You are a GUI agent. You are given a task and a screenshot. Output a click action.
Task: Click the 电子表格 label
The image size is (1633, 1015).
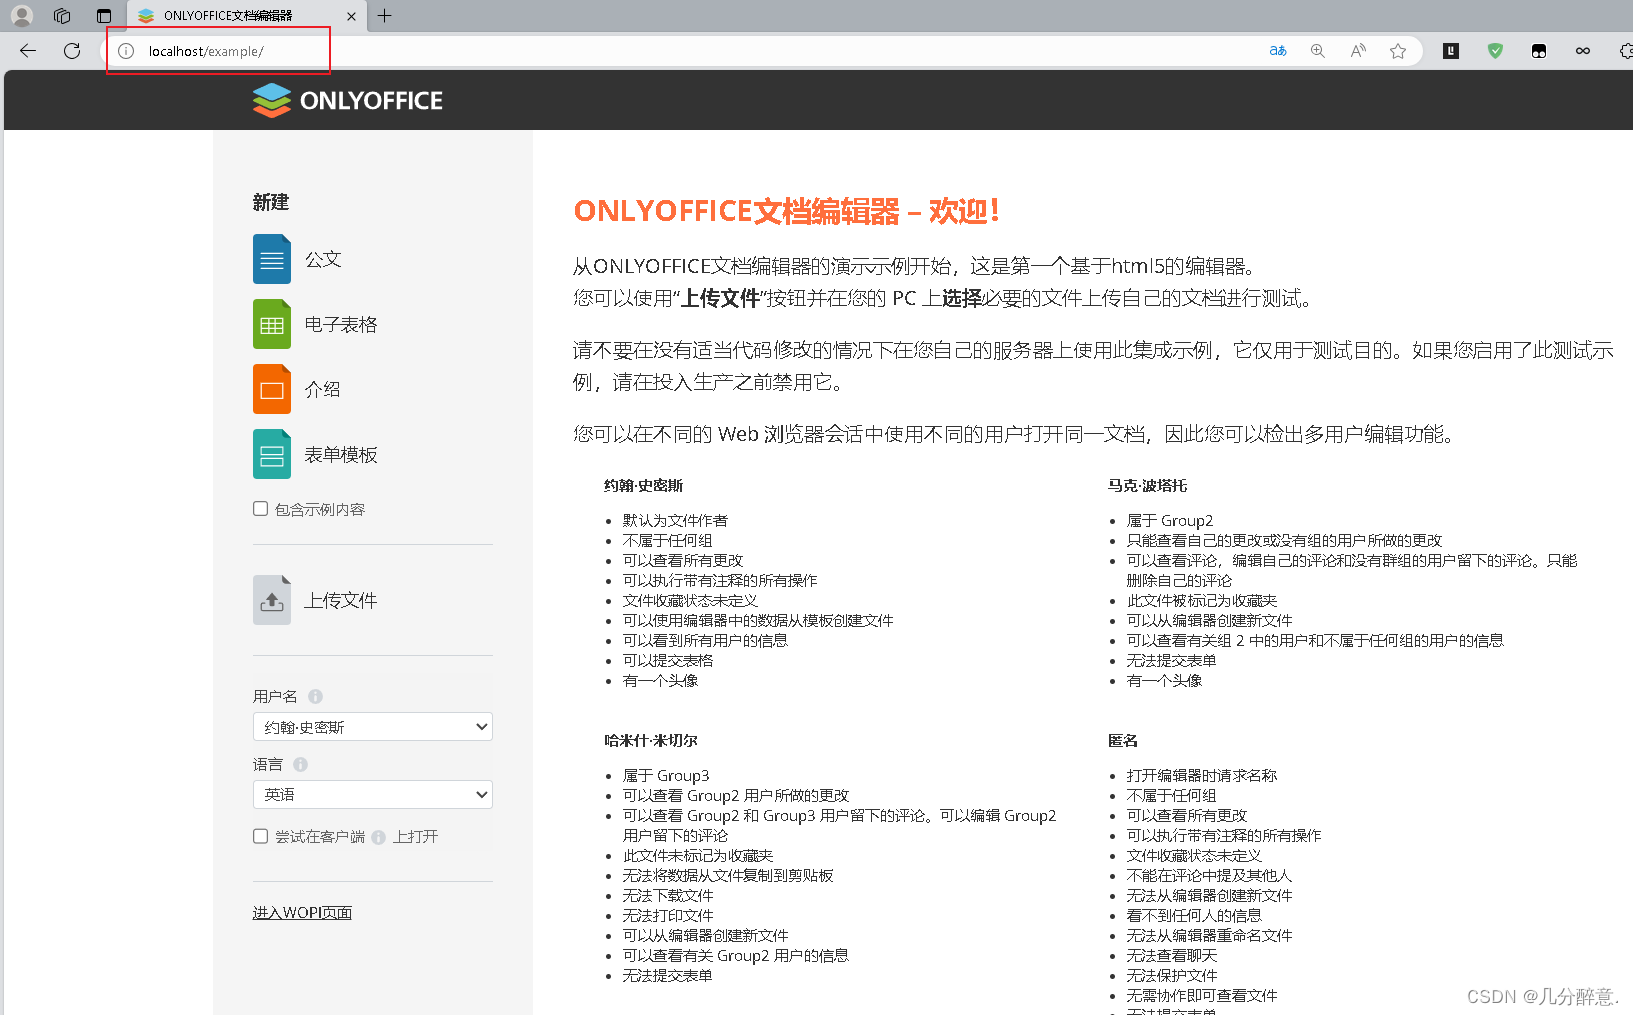[341, 324]
